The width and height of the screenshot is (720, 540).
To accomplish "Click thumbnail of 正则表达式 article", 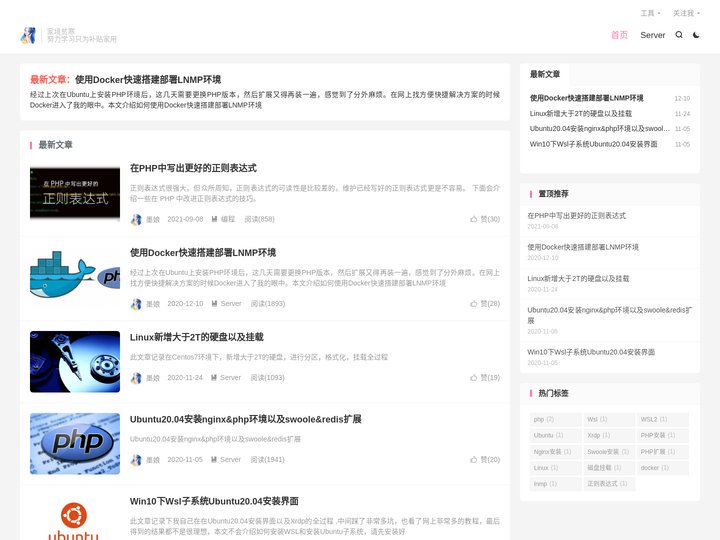I will 75,193.
